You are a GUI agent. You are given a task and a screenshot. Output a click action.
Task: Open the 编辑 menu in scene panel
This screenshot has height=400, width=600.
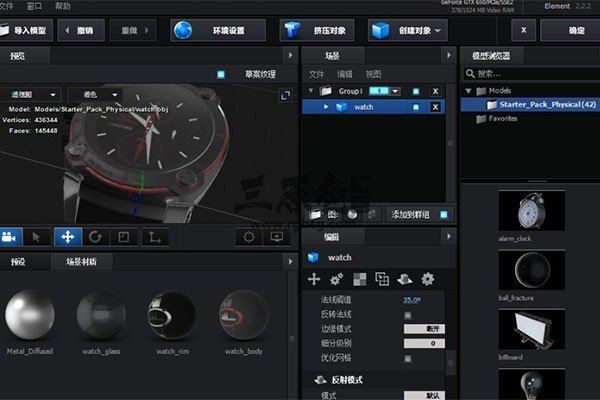click(344, 74)
